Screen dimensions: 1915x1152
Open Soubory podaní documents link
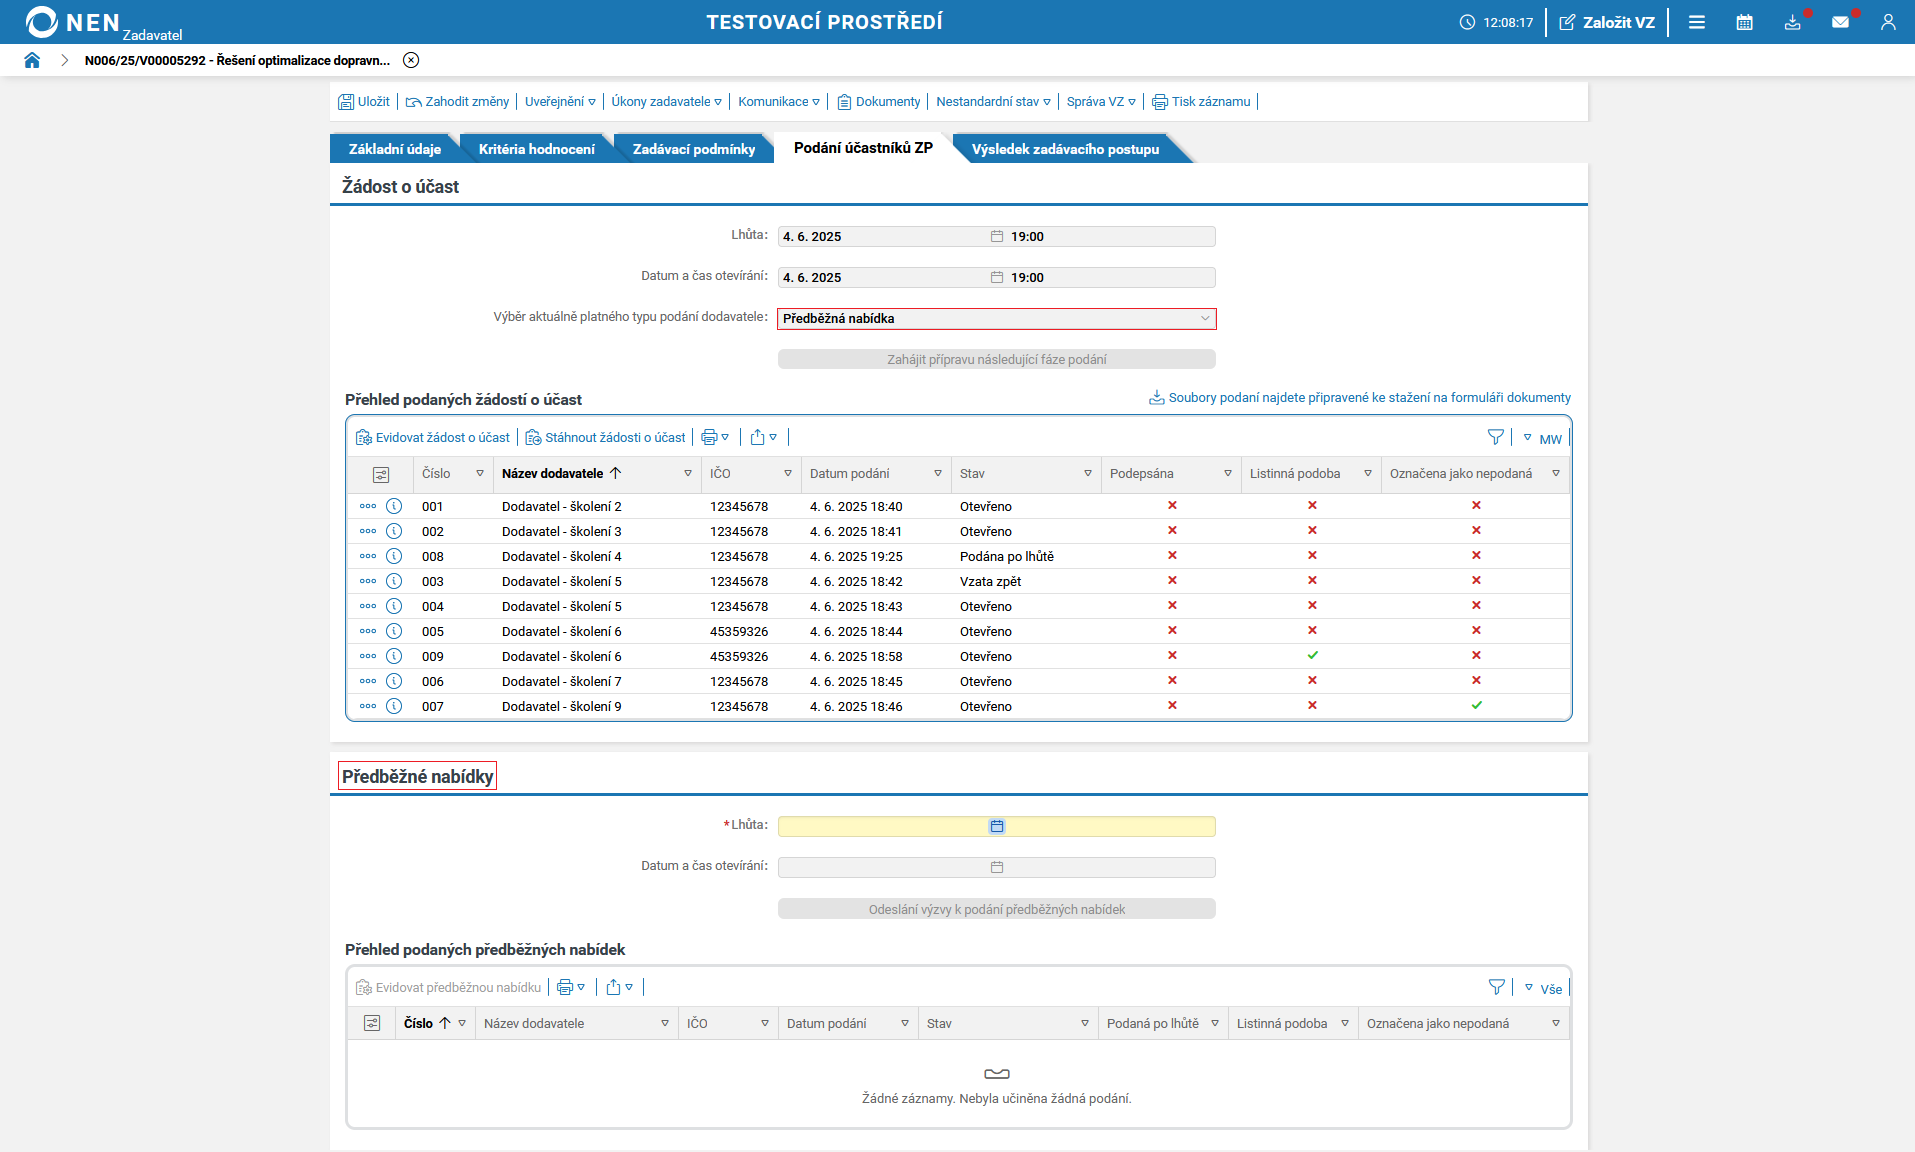click(1360, 398)
